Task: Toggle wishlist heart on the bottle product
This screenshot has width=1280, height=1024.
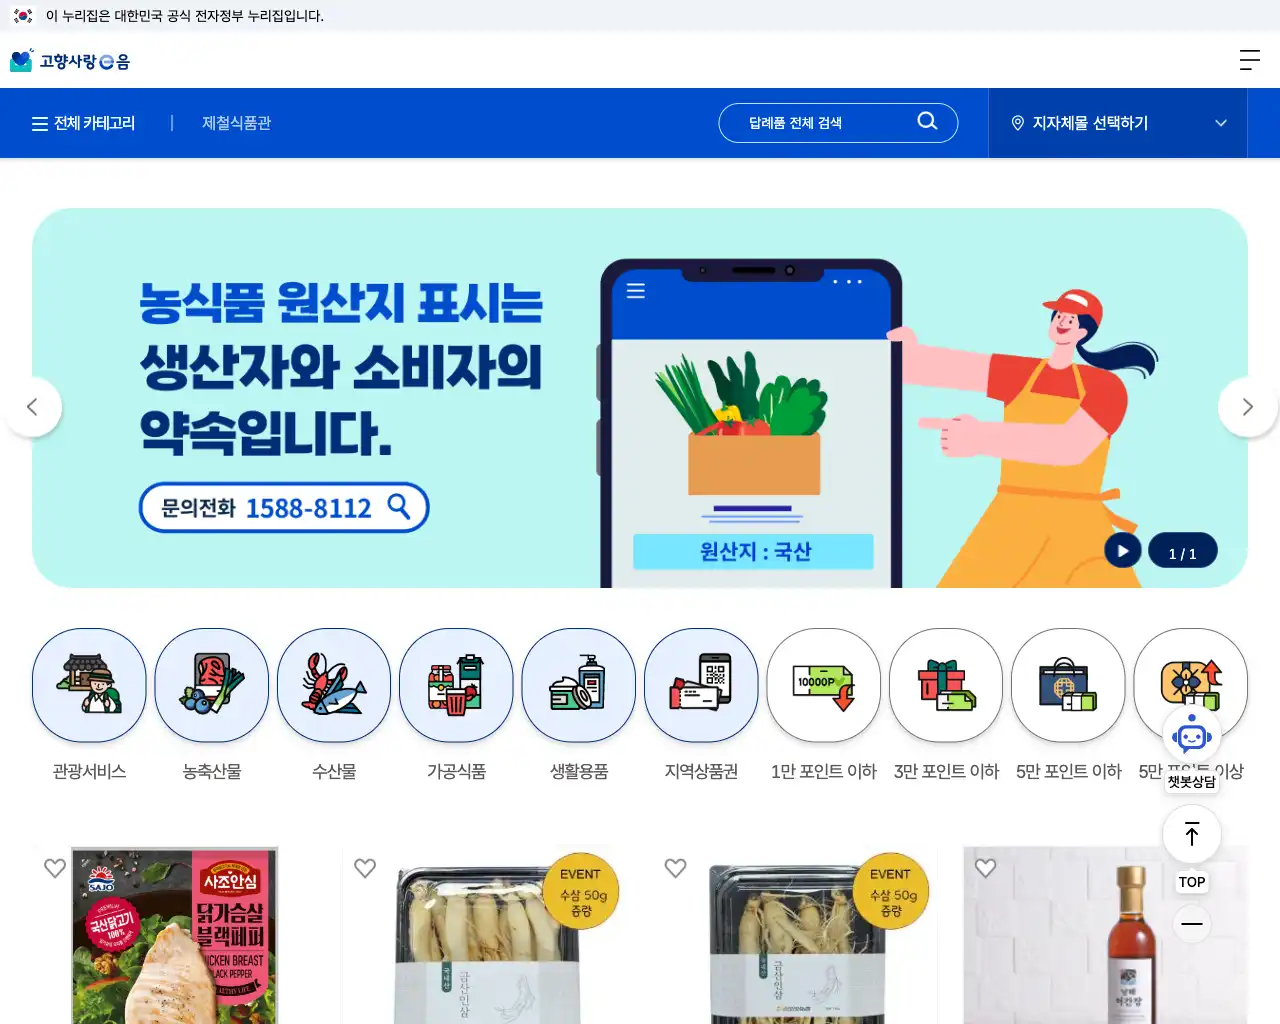Action: point(986,868)
